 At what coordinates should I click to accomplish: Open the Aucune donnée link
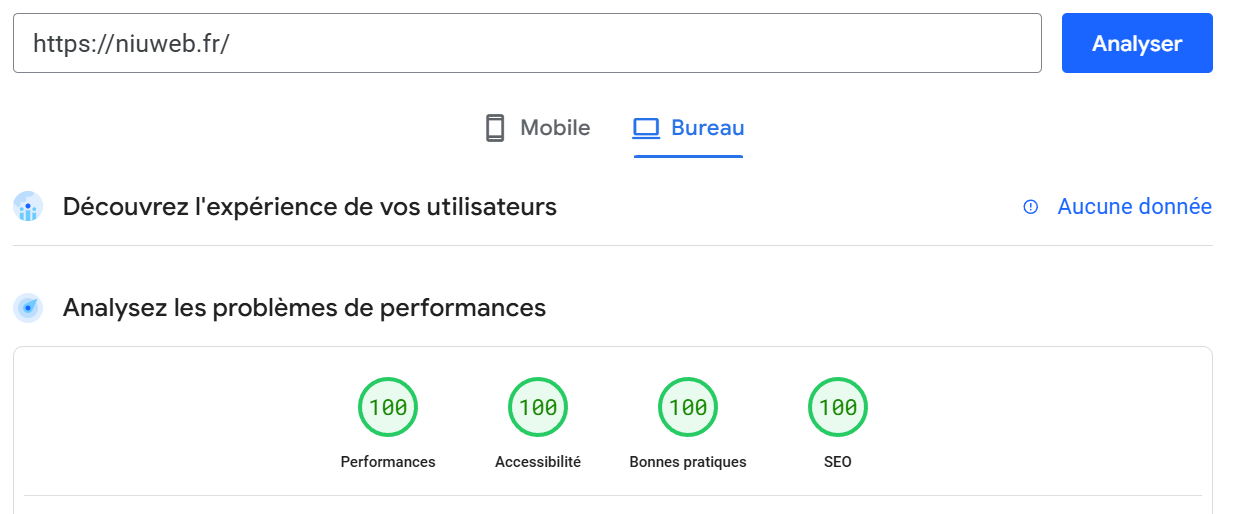1135,207
